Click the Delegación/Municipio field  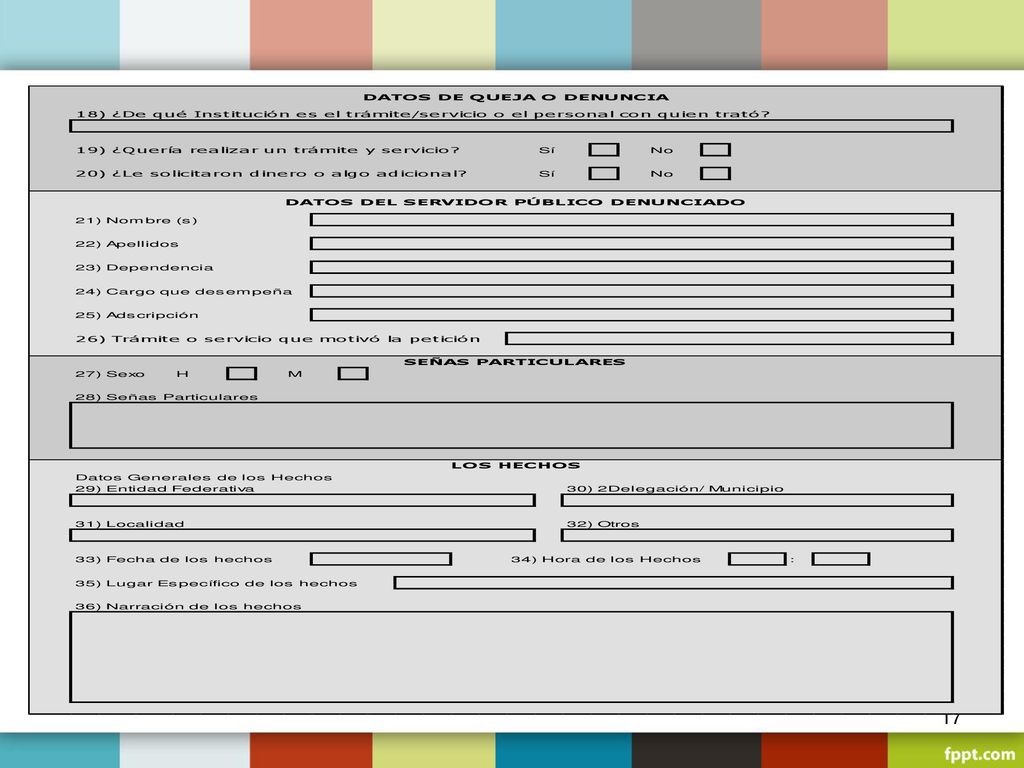point(757,500)
